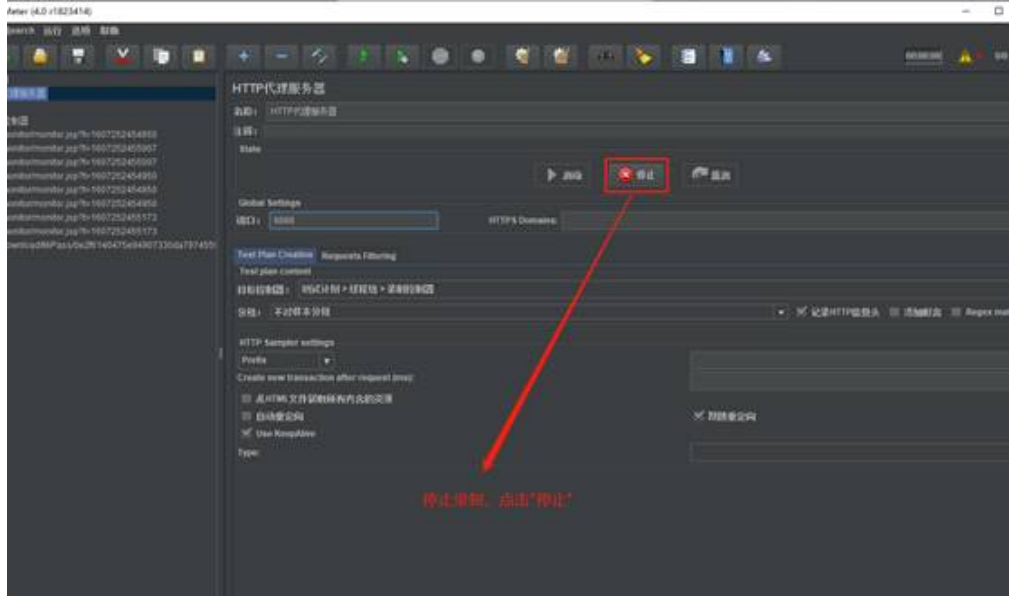
Task: Expand all nodes with plus icon
Action: point(243,57)
